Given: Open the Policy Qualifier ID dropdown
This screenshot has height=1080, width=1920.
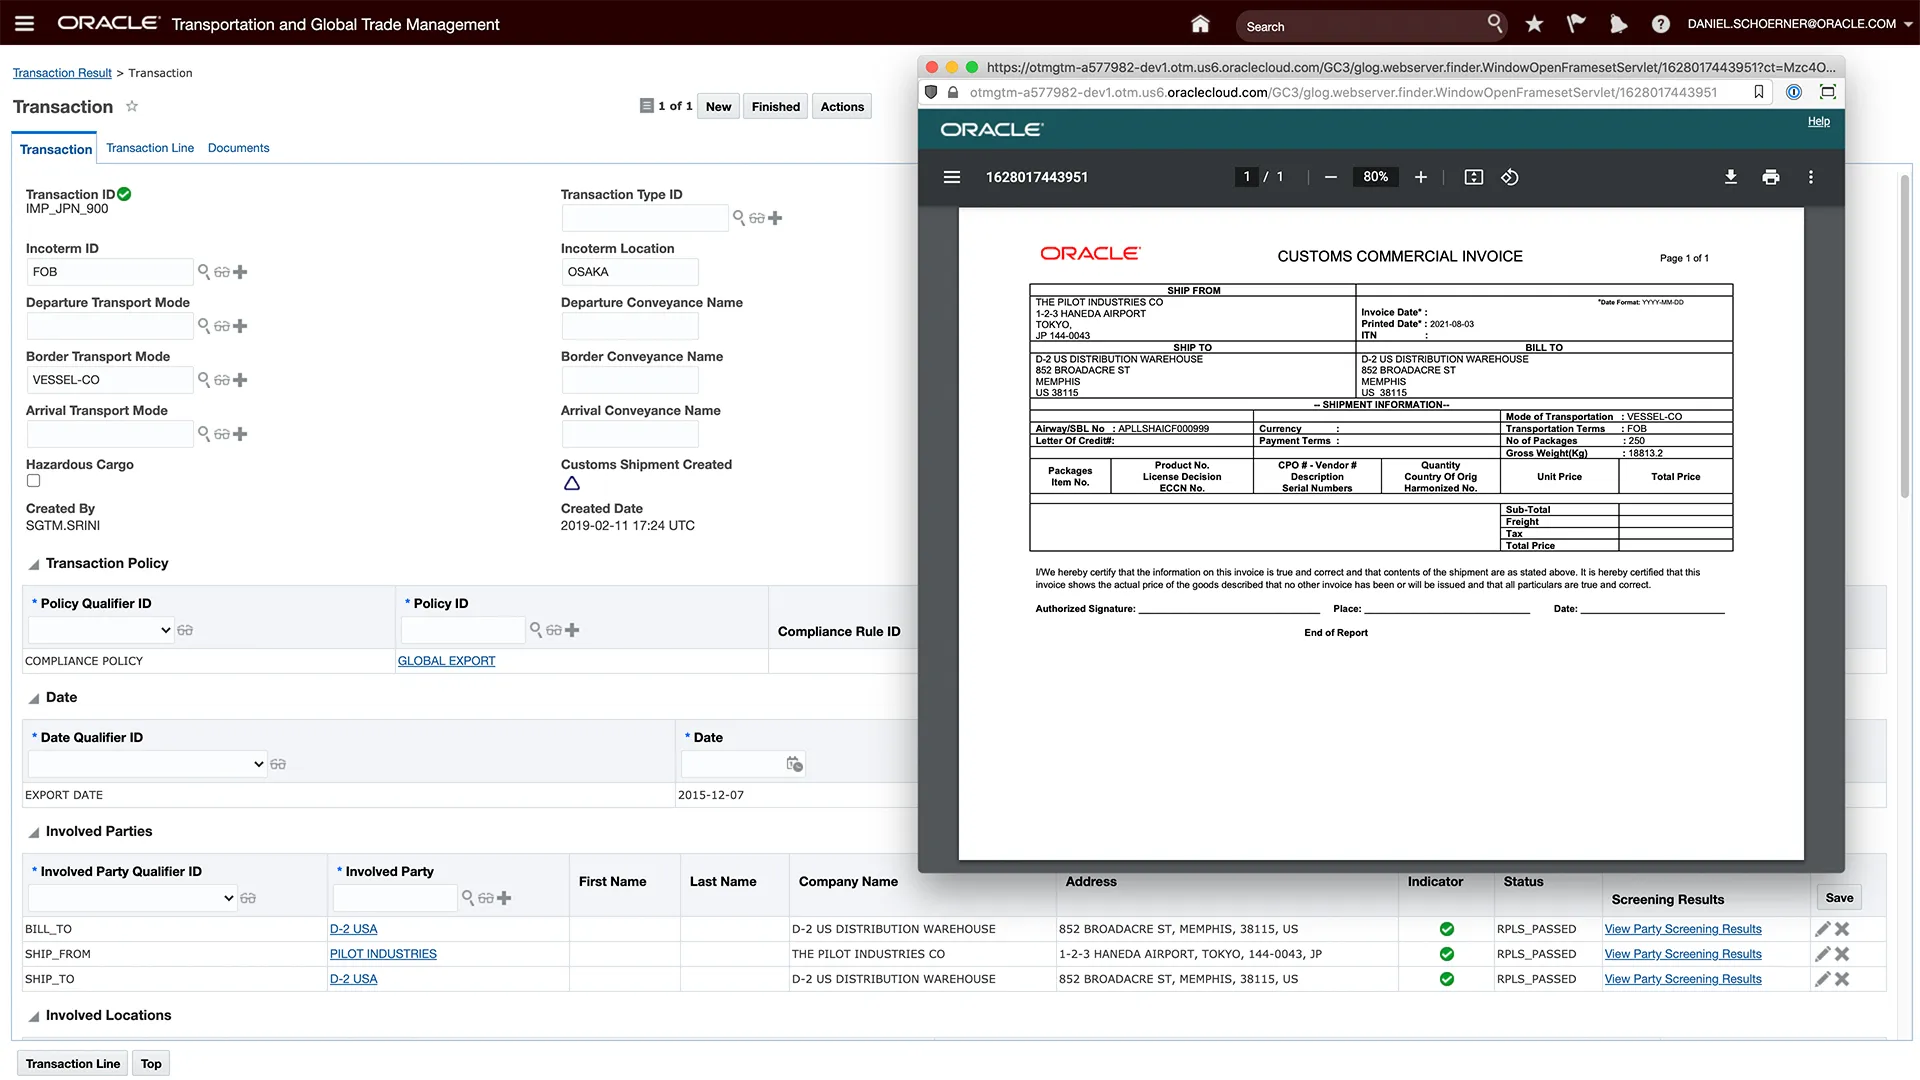Looking at the screenshot, I should [x=102, y=630].
